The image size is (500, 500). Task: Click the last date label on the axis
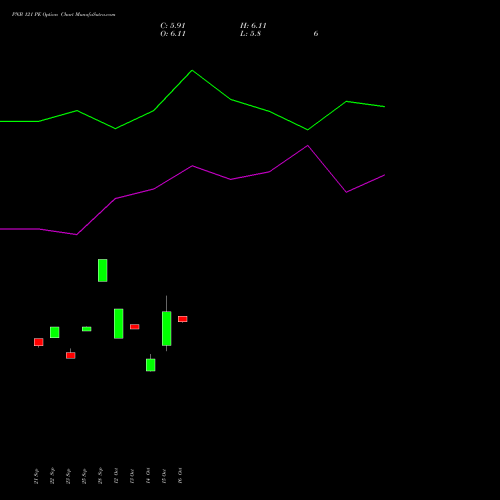180,476
